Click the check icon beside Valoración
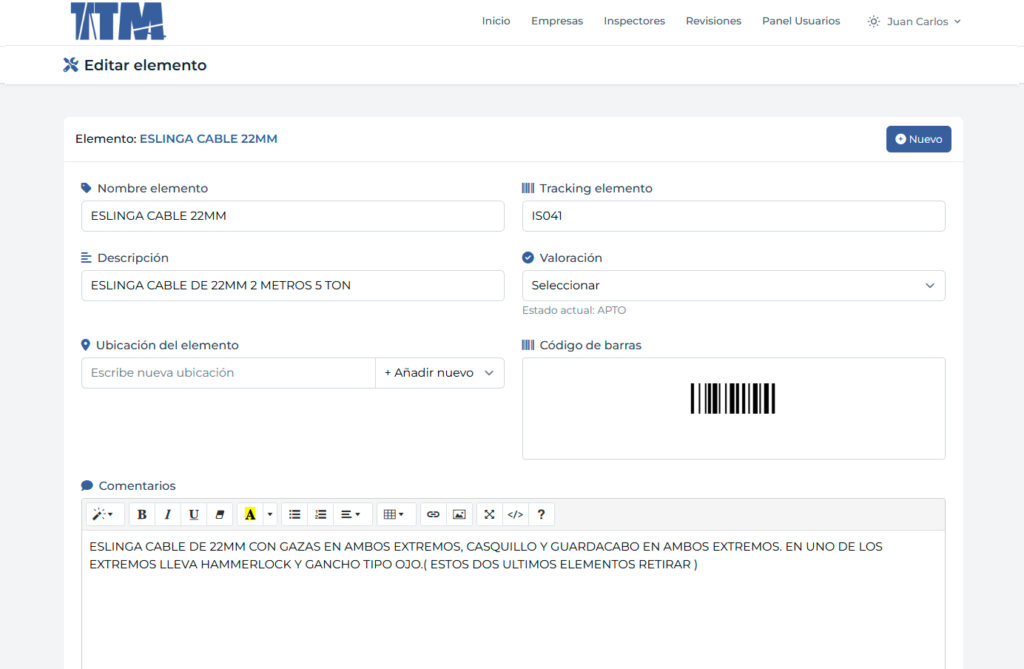Viewport: 1024px width, 669px height. tap(528, 258)
